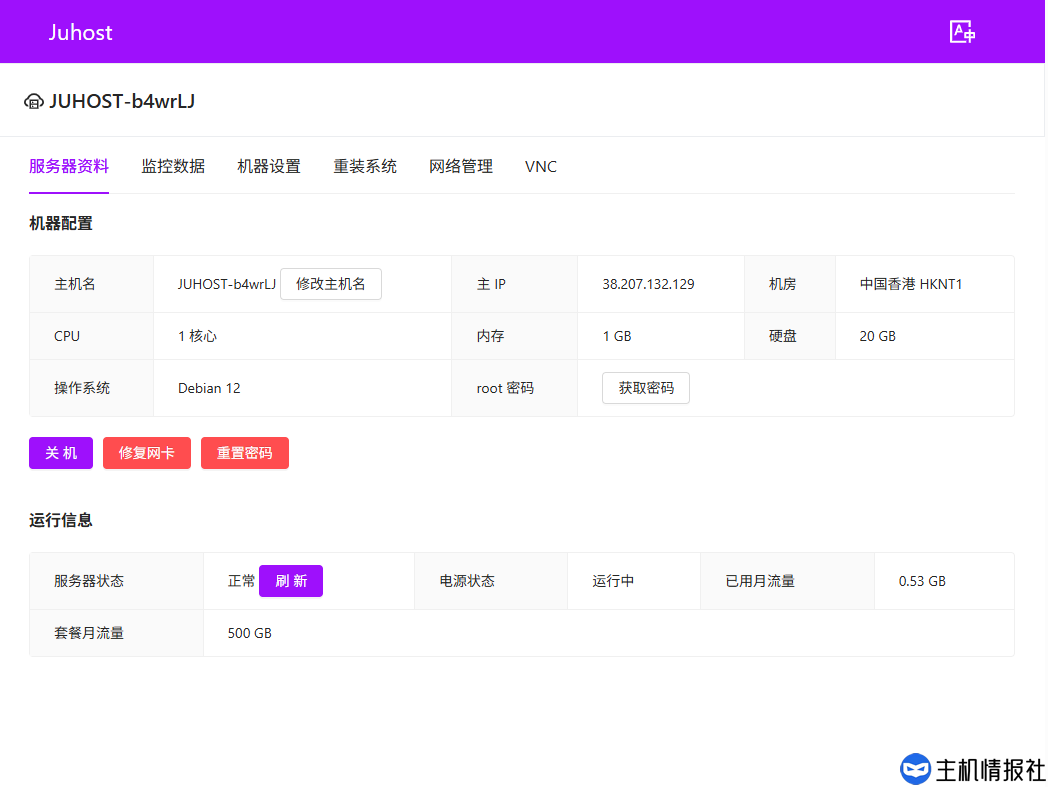Click the 中国香港 HKNT1 datacenter value
This screenshot has width=1048, height=787.
[911, 284]
